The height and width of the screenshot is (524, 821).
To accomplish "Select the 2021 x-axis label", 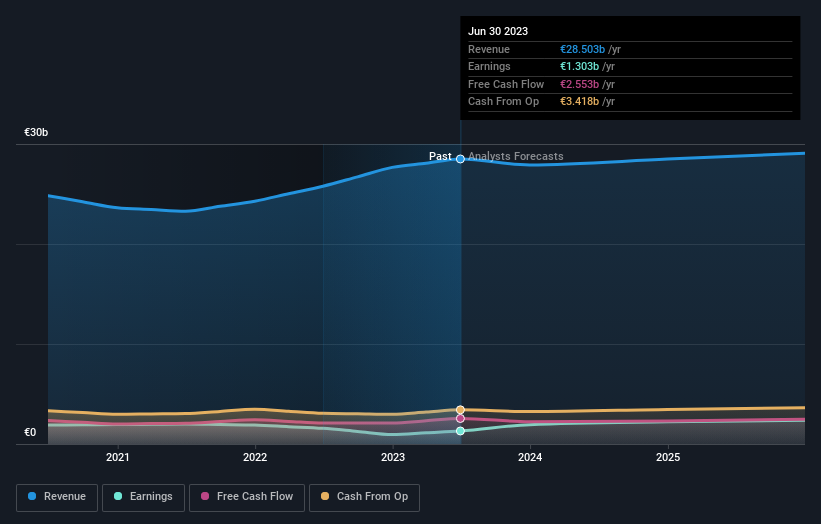I will 117,457.
